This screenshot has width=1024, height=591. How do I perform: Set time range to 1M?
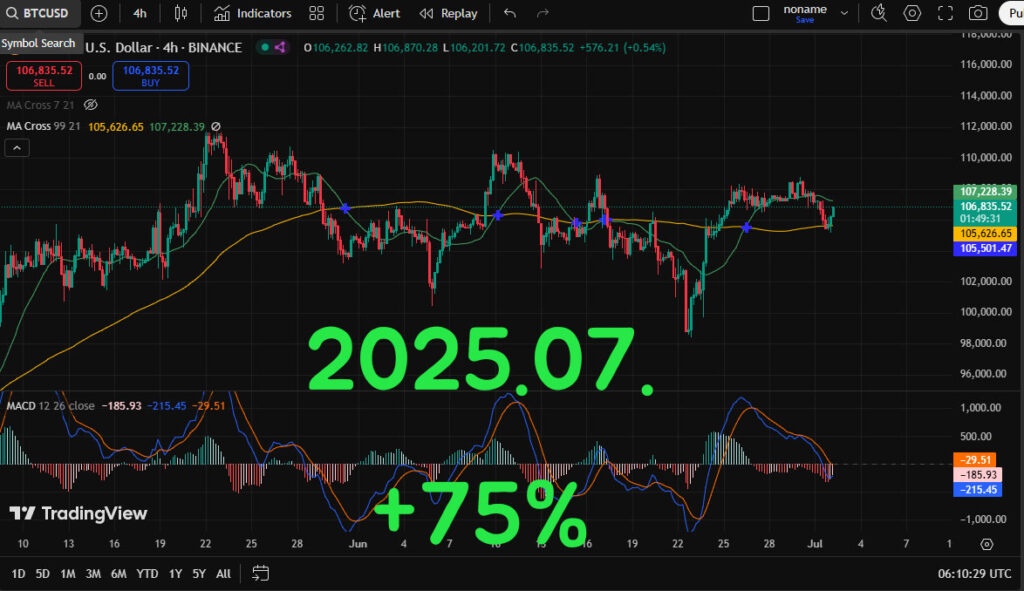coord(68,573)
